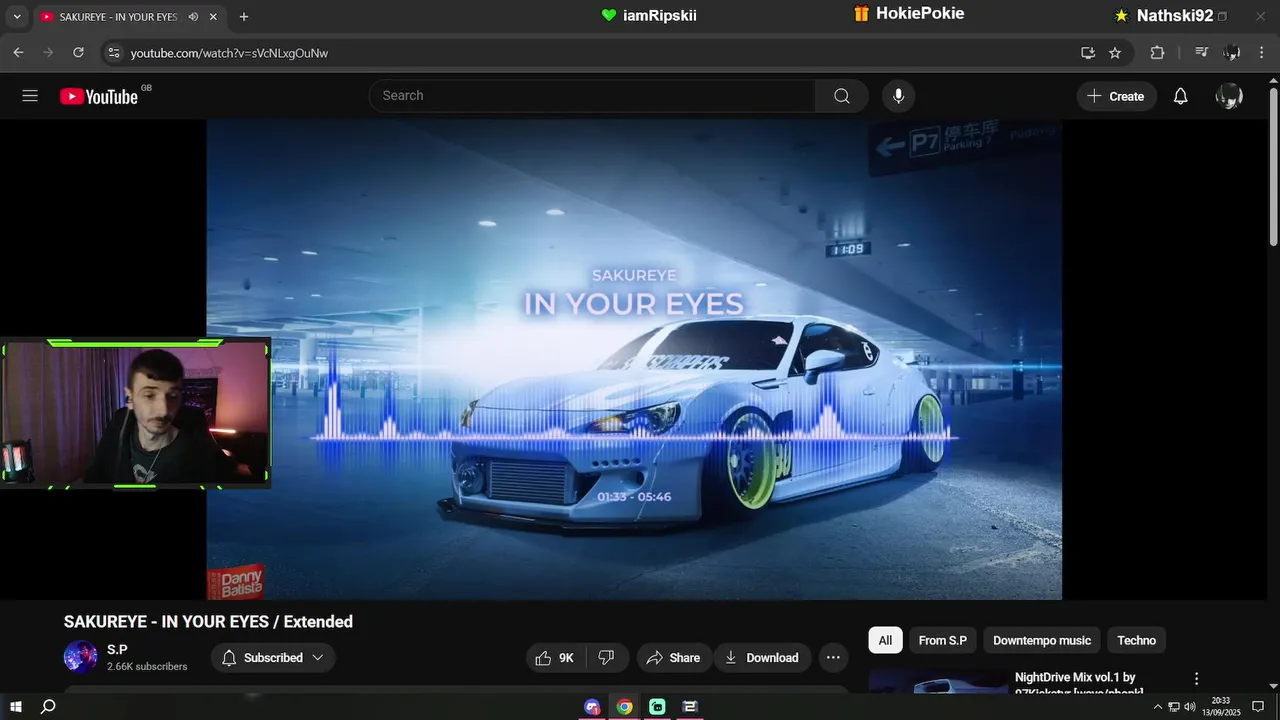Open the taskbar clock showing 20:33
Image resolution: width=1280 pixels, height=720 pixels.
click(1220, 707)
